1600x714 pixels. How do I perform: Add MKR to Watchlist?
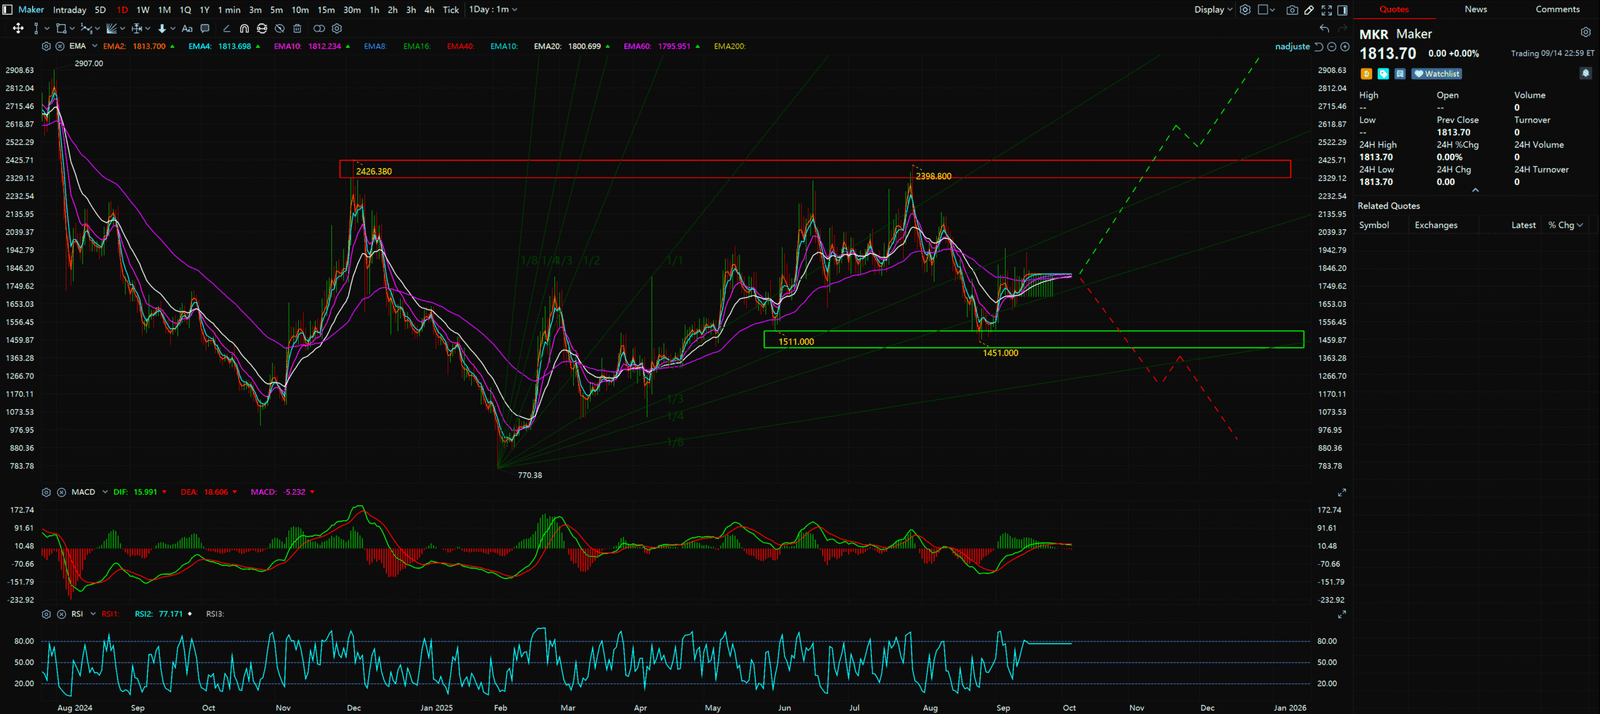[1437, 74]
